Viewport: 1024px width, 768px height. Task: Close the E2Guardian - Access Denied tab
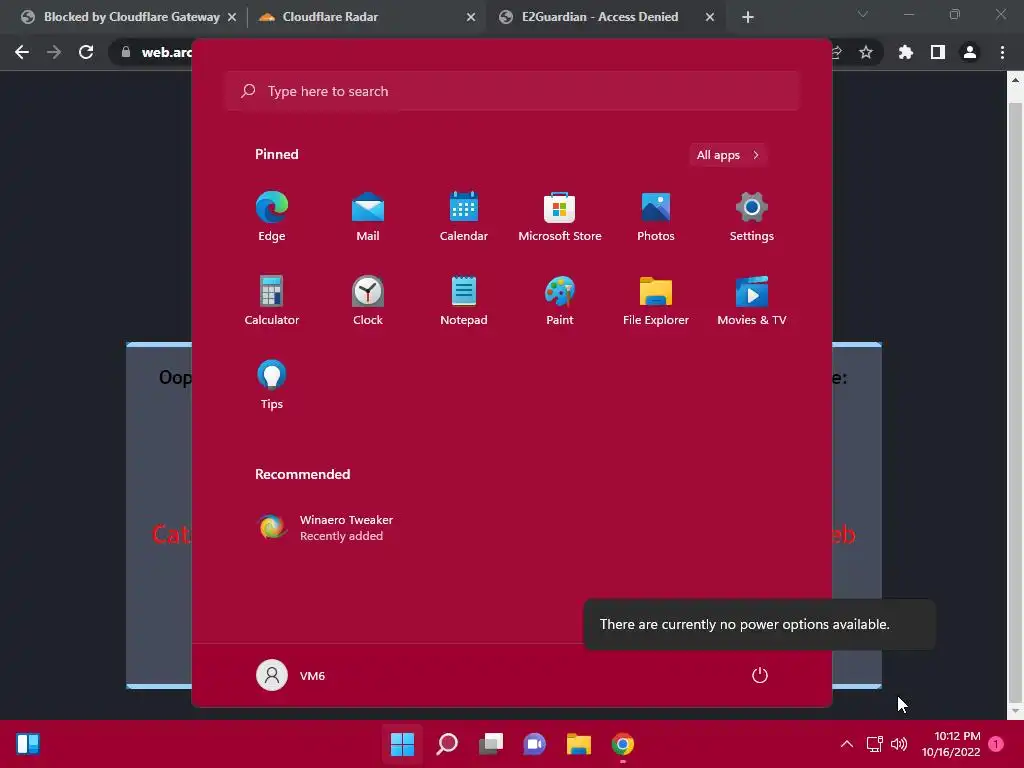(x=710, y=17)
